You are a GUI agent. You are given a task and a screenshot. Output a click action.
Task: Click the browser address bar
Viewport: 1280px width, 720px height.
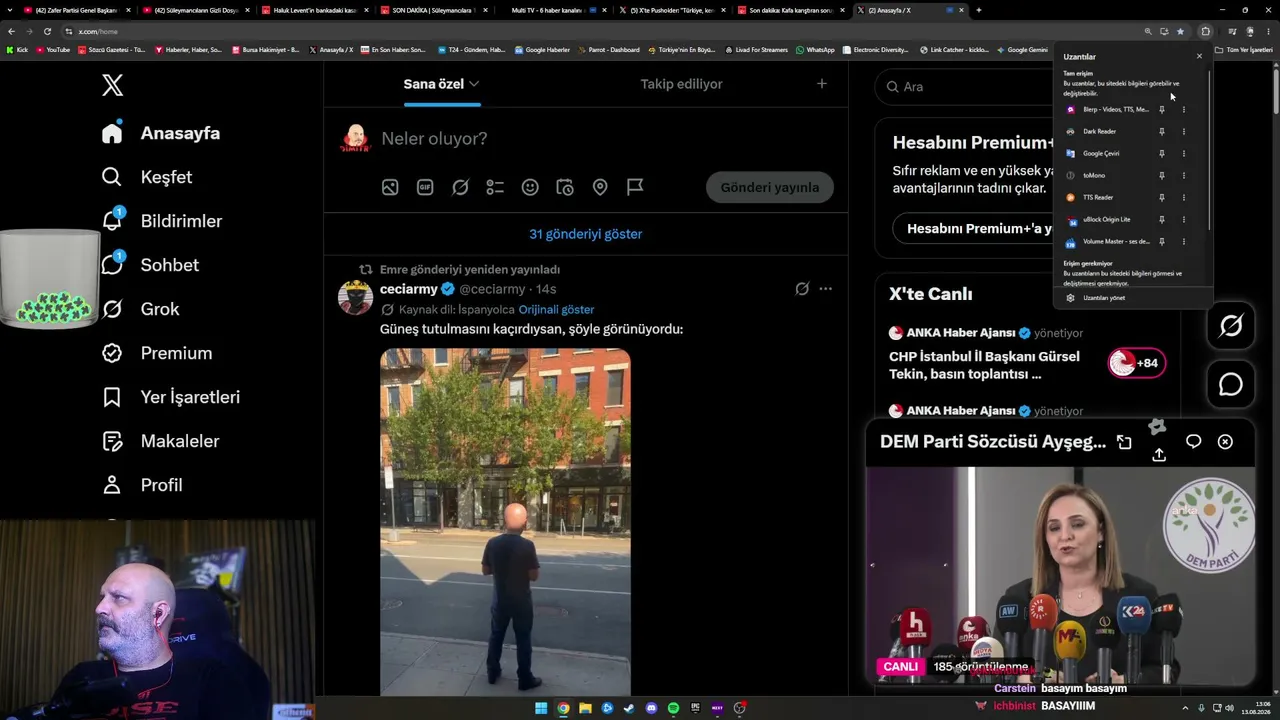[x=600, y=31]
